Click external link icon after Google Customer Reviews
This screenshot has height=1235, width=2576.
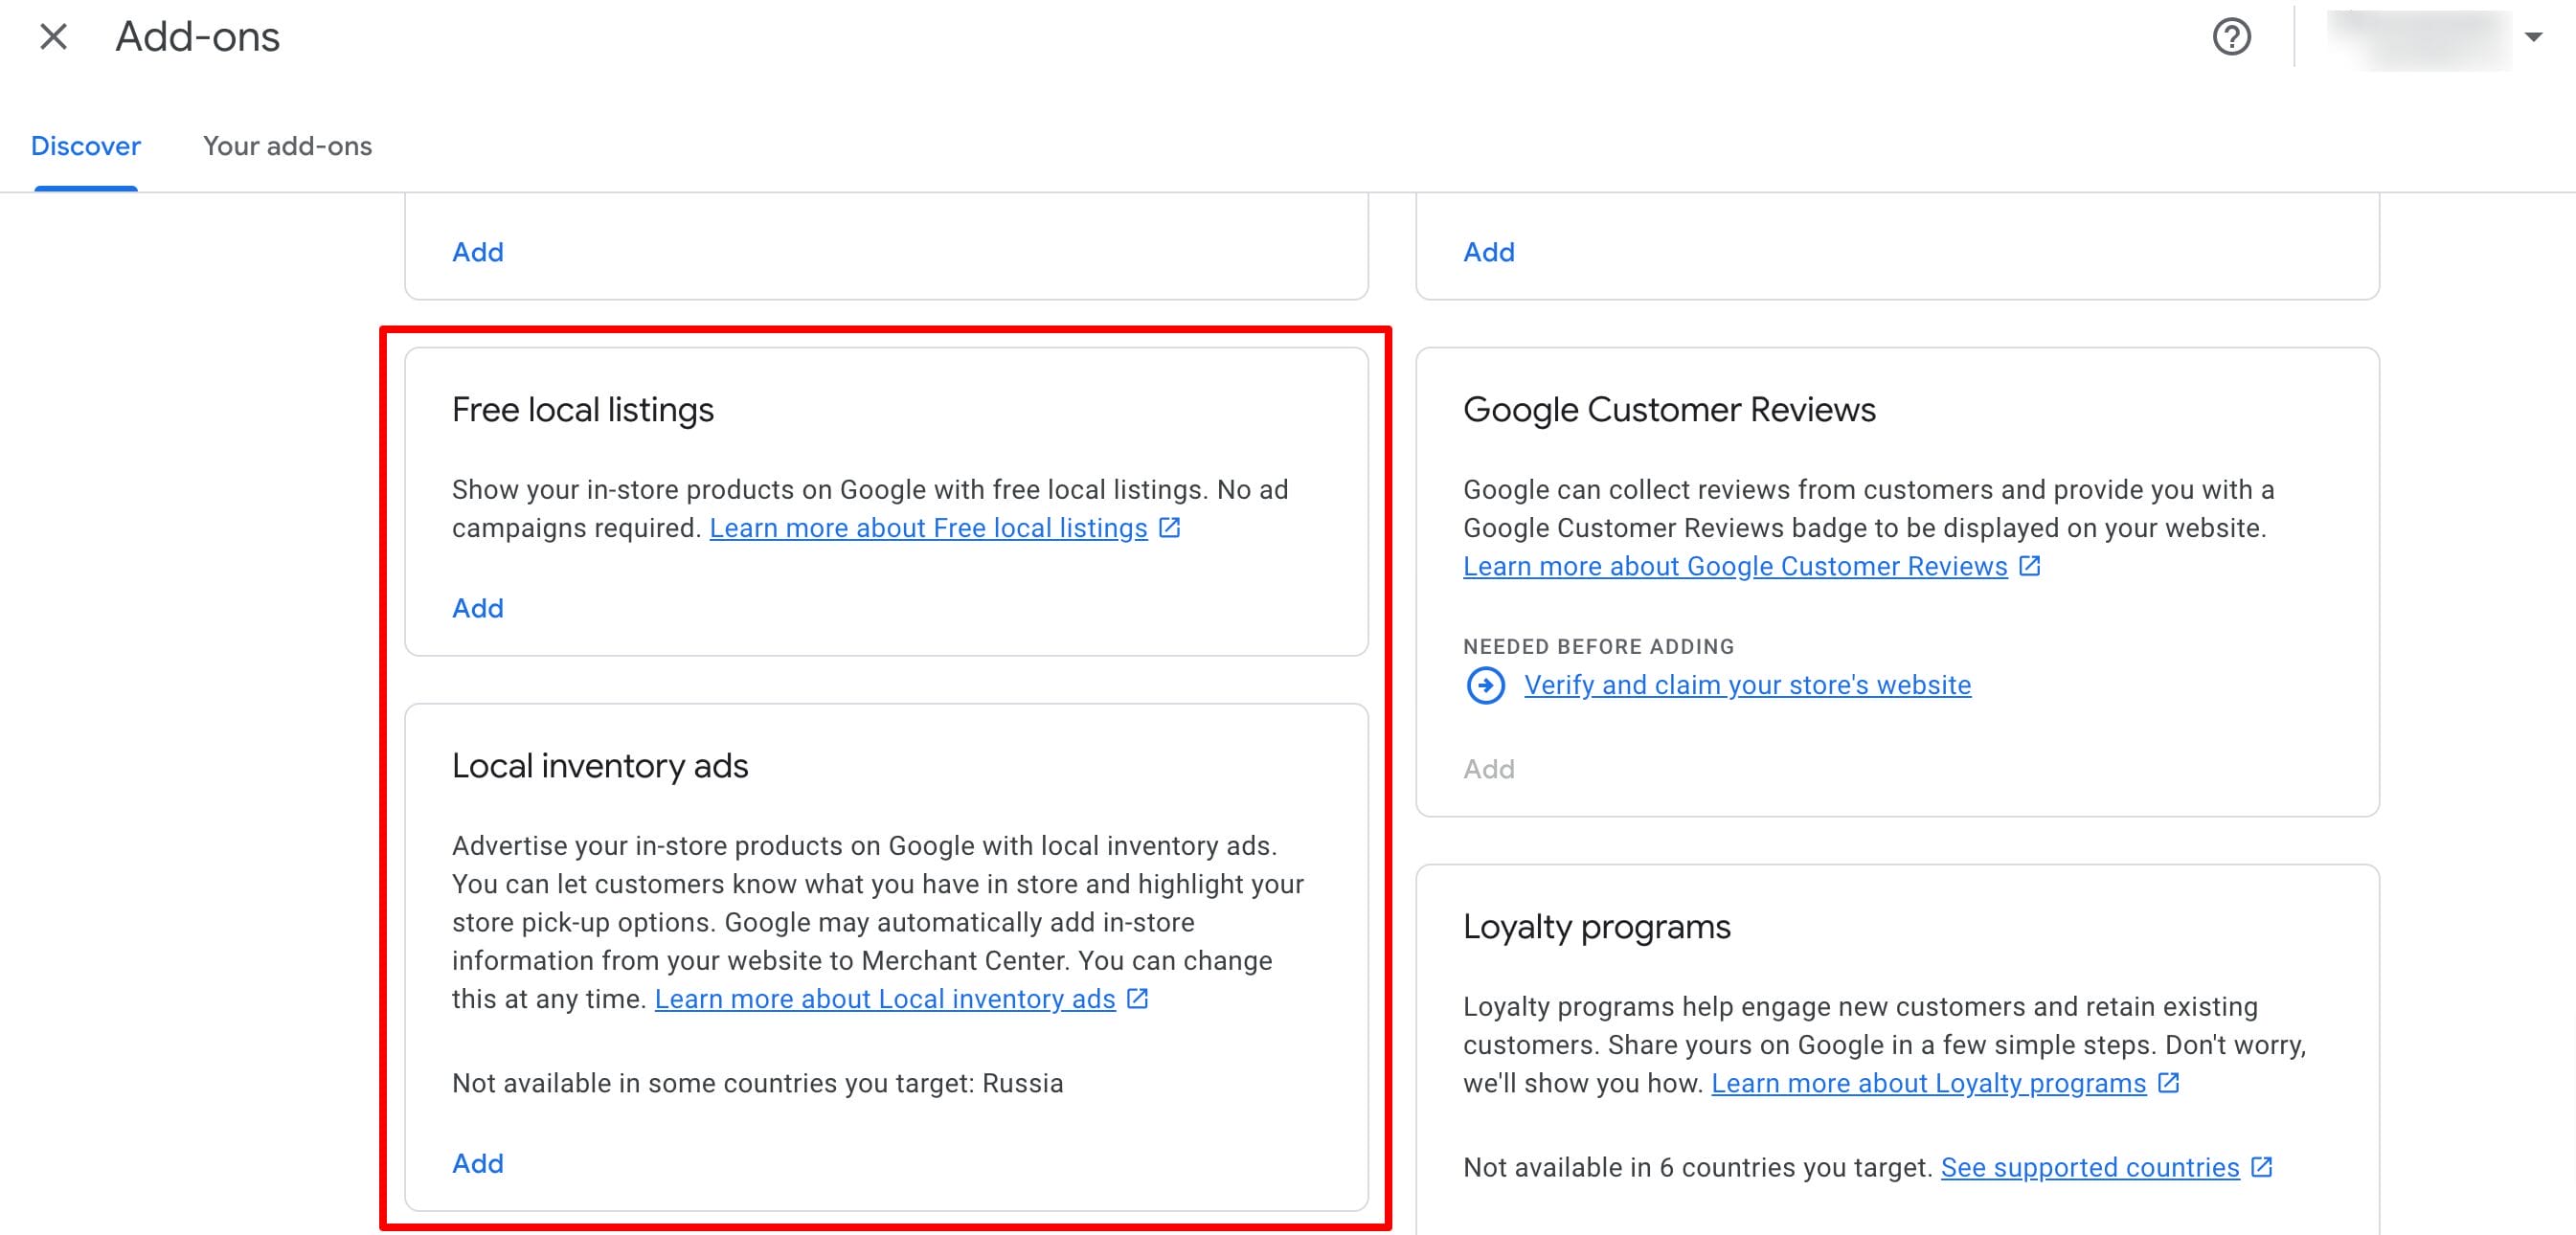pos(2029,566)
